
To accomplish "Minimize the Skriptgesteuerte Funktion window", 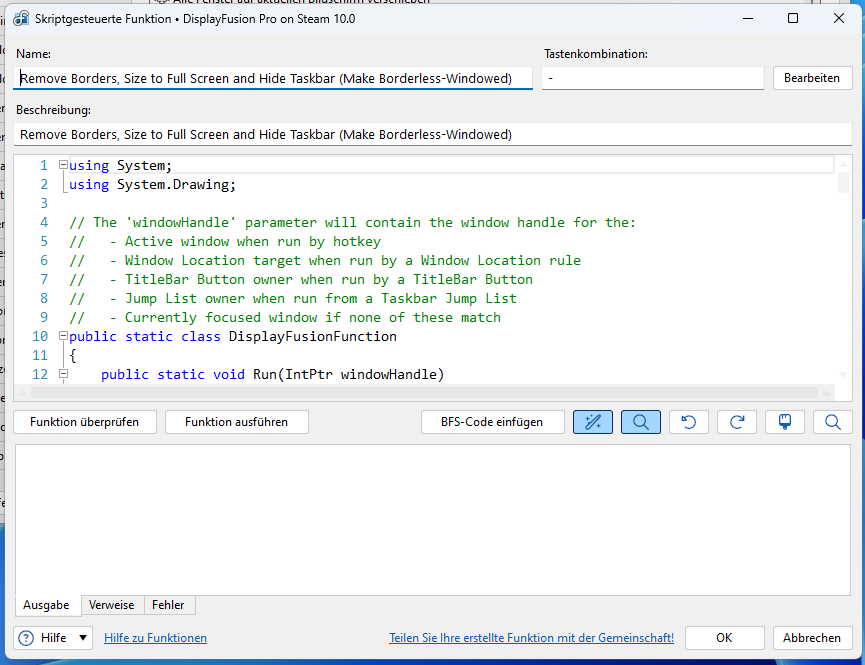I will click(x=748, y=18).
